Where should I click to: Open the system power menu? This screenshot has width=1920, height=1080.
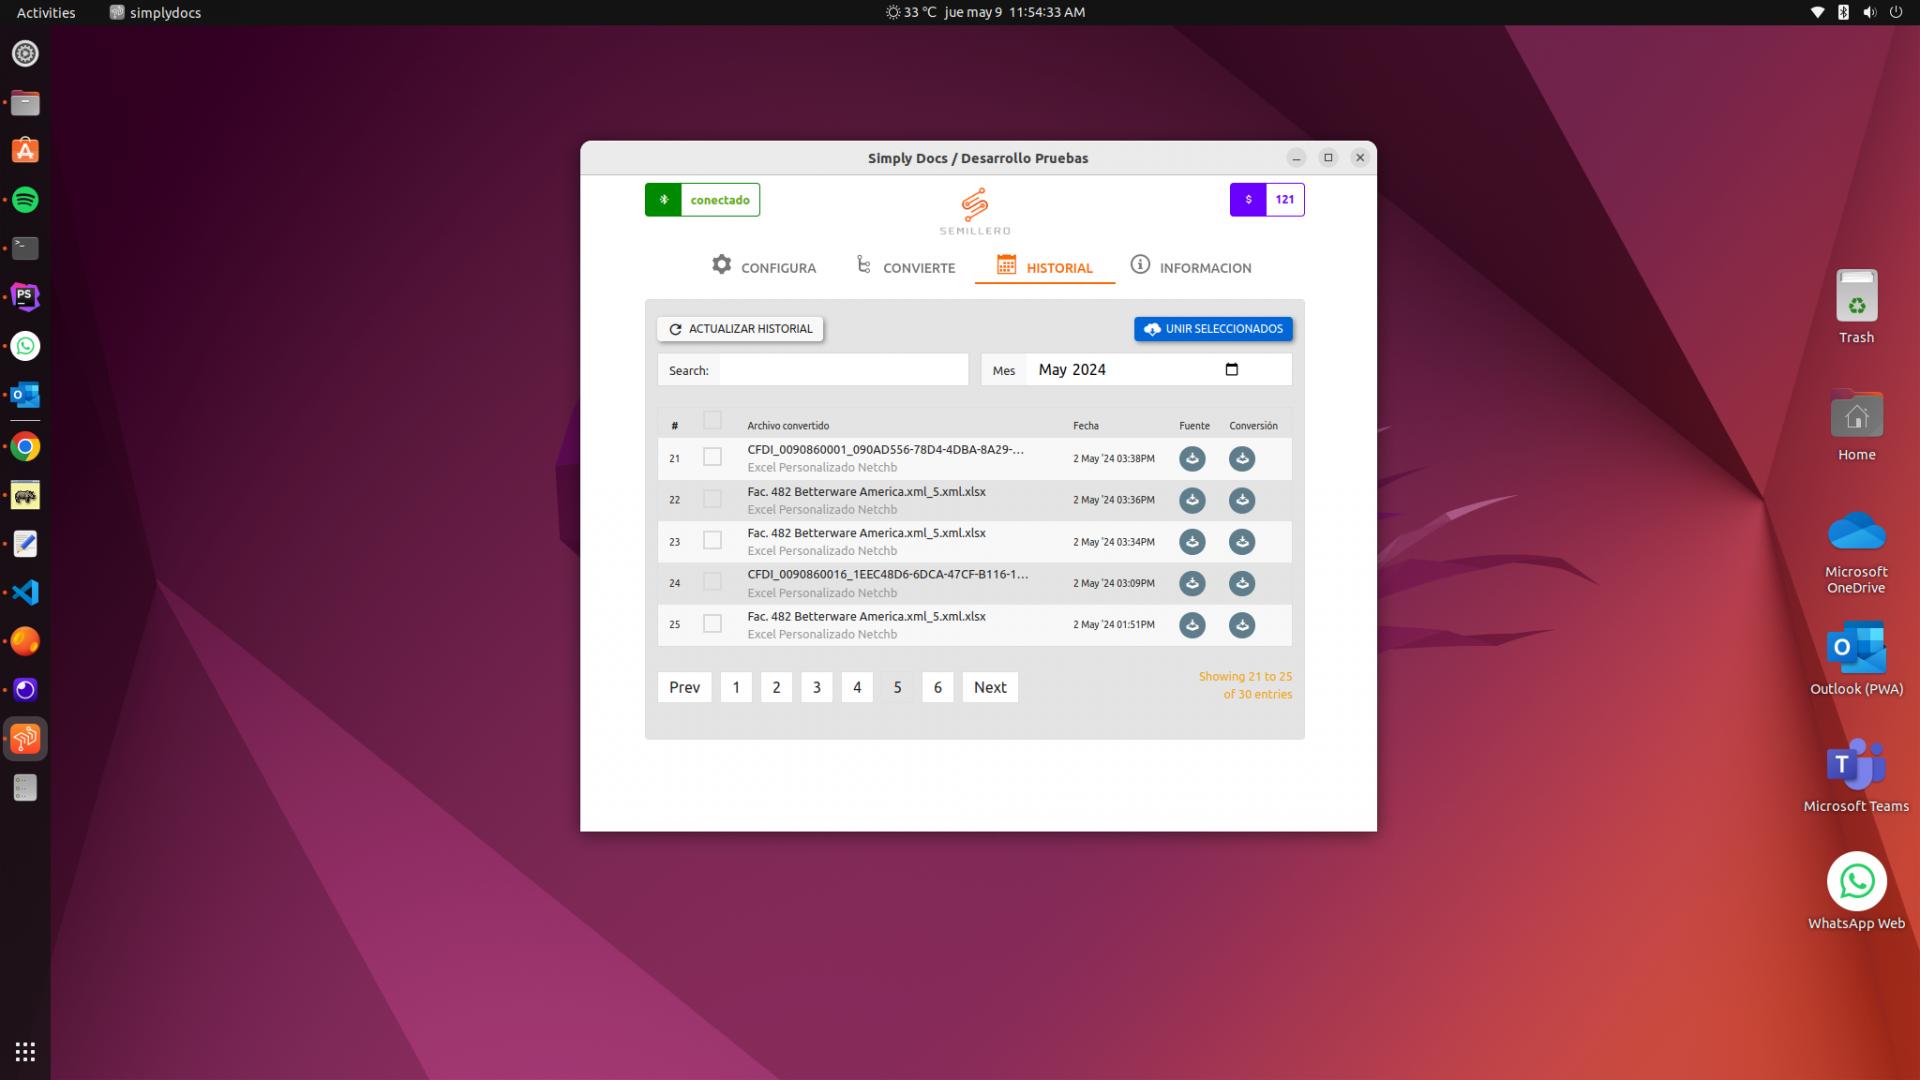[1895, 12]
